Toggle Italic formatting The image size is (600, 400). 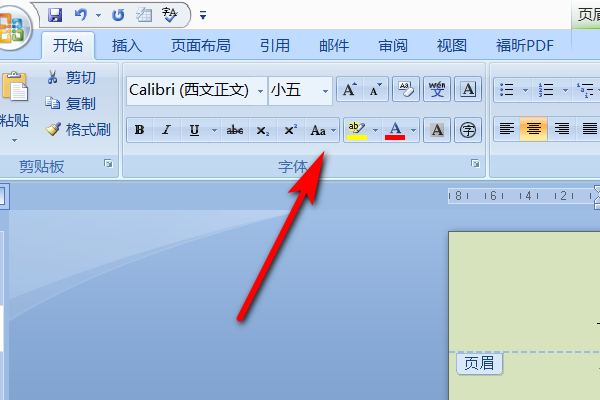tap(166, 131)
